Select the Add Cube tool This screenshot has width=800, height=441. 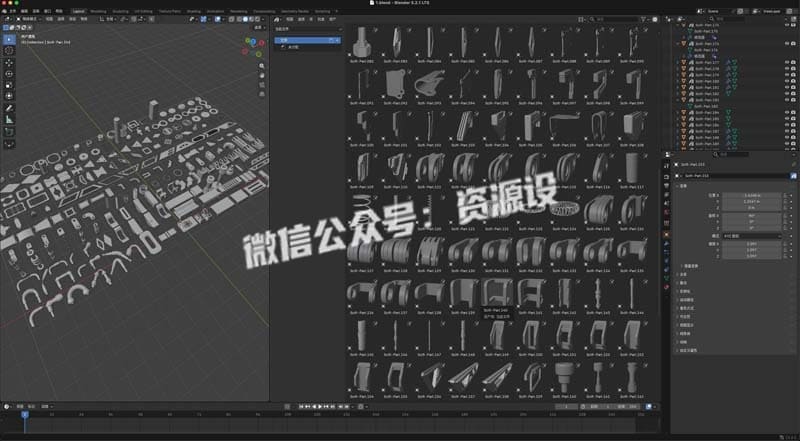[x=9, y=132]
